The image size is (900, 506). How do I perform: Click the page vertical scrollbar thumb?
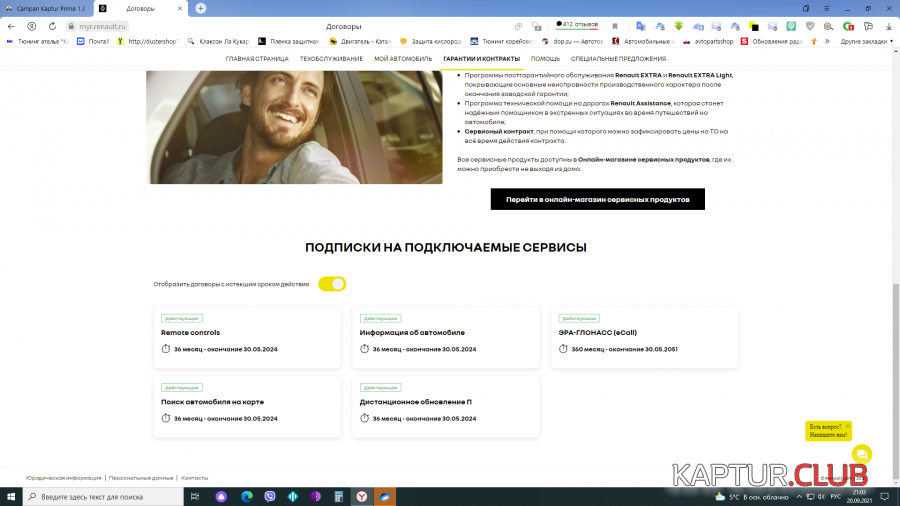[x=895, y=382]
